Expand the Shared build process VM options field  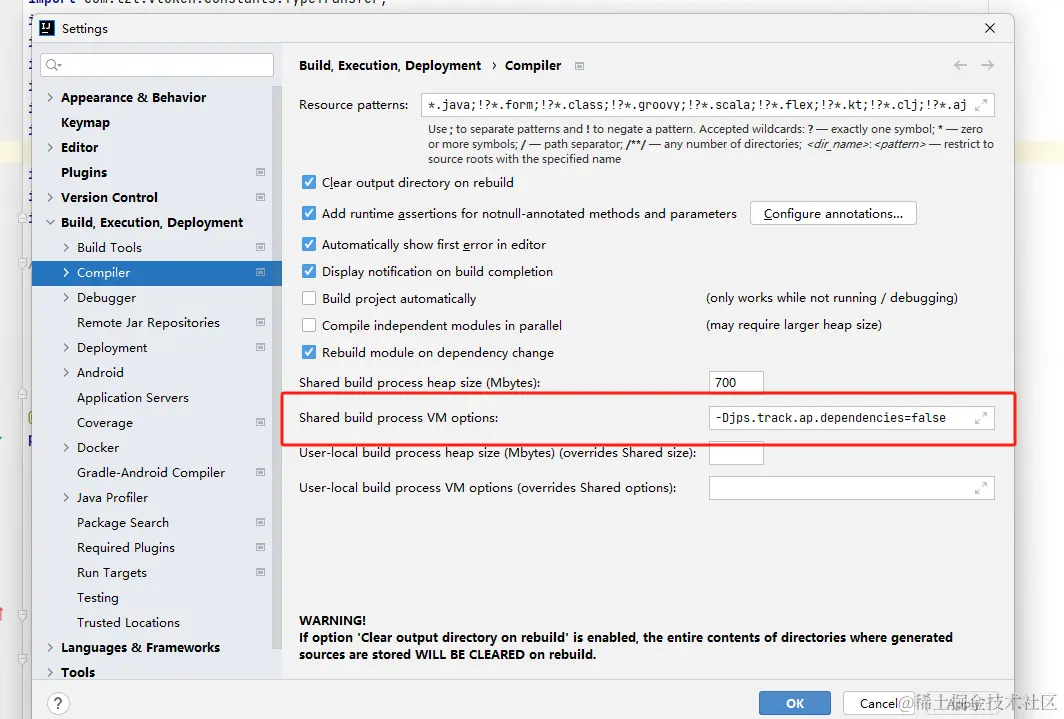981,418
